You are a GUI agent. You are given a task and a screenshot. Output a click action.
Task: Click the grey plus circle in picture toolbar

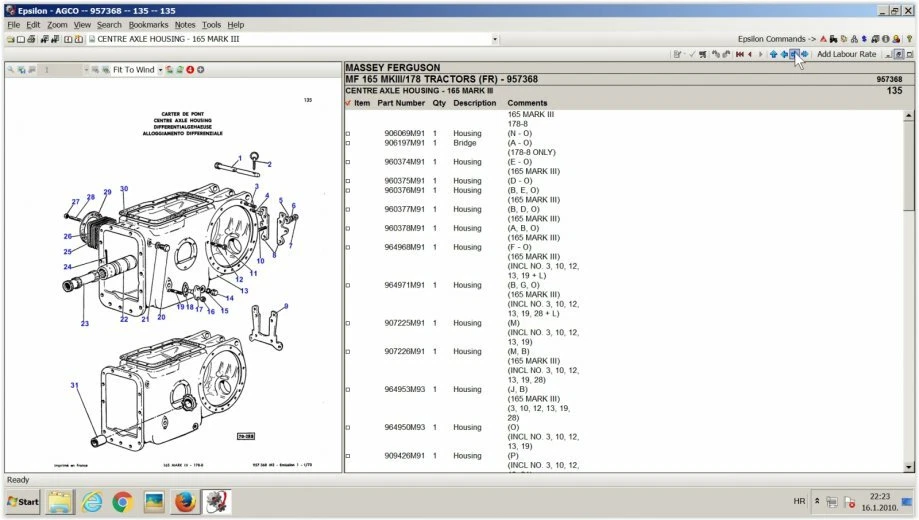tap(200, 70)
